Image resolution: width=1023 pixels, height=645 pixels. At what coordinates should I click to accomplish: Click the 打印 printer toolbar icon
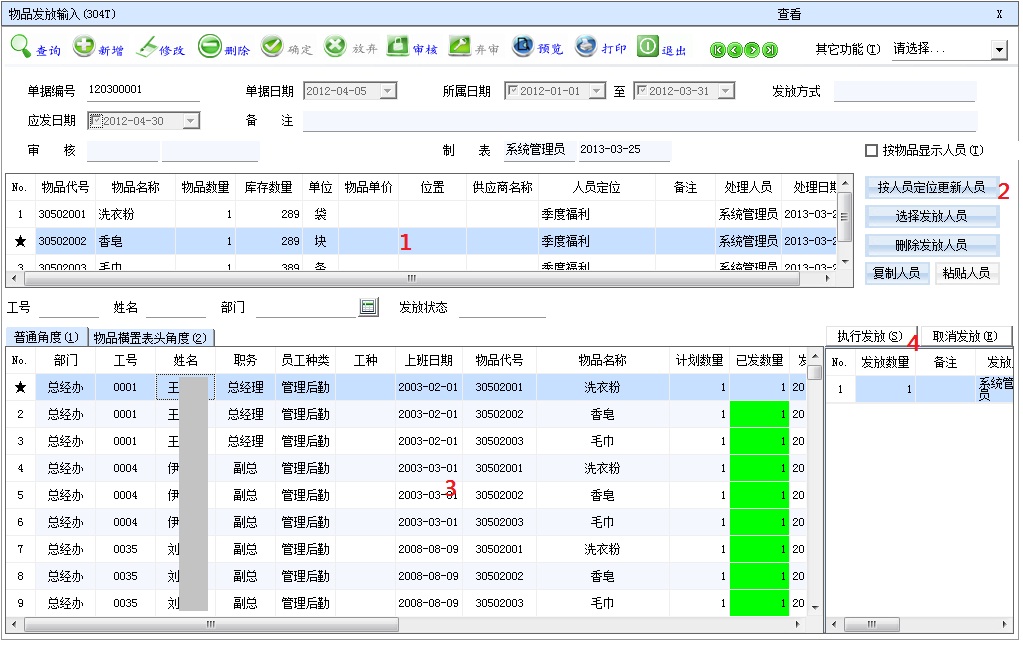pos(585,46)
